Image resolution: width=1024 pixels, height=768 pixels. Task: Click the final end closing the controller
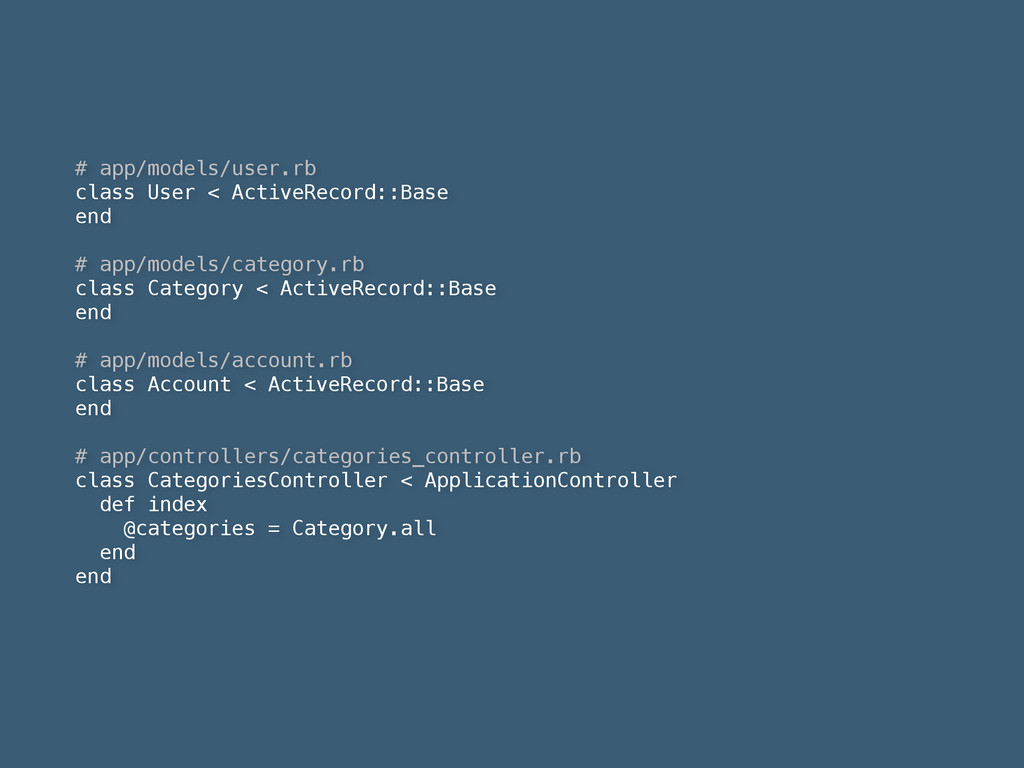coord(93,577)
